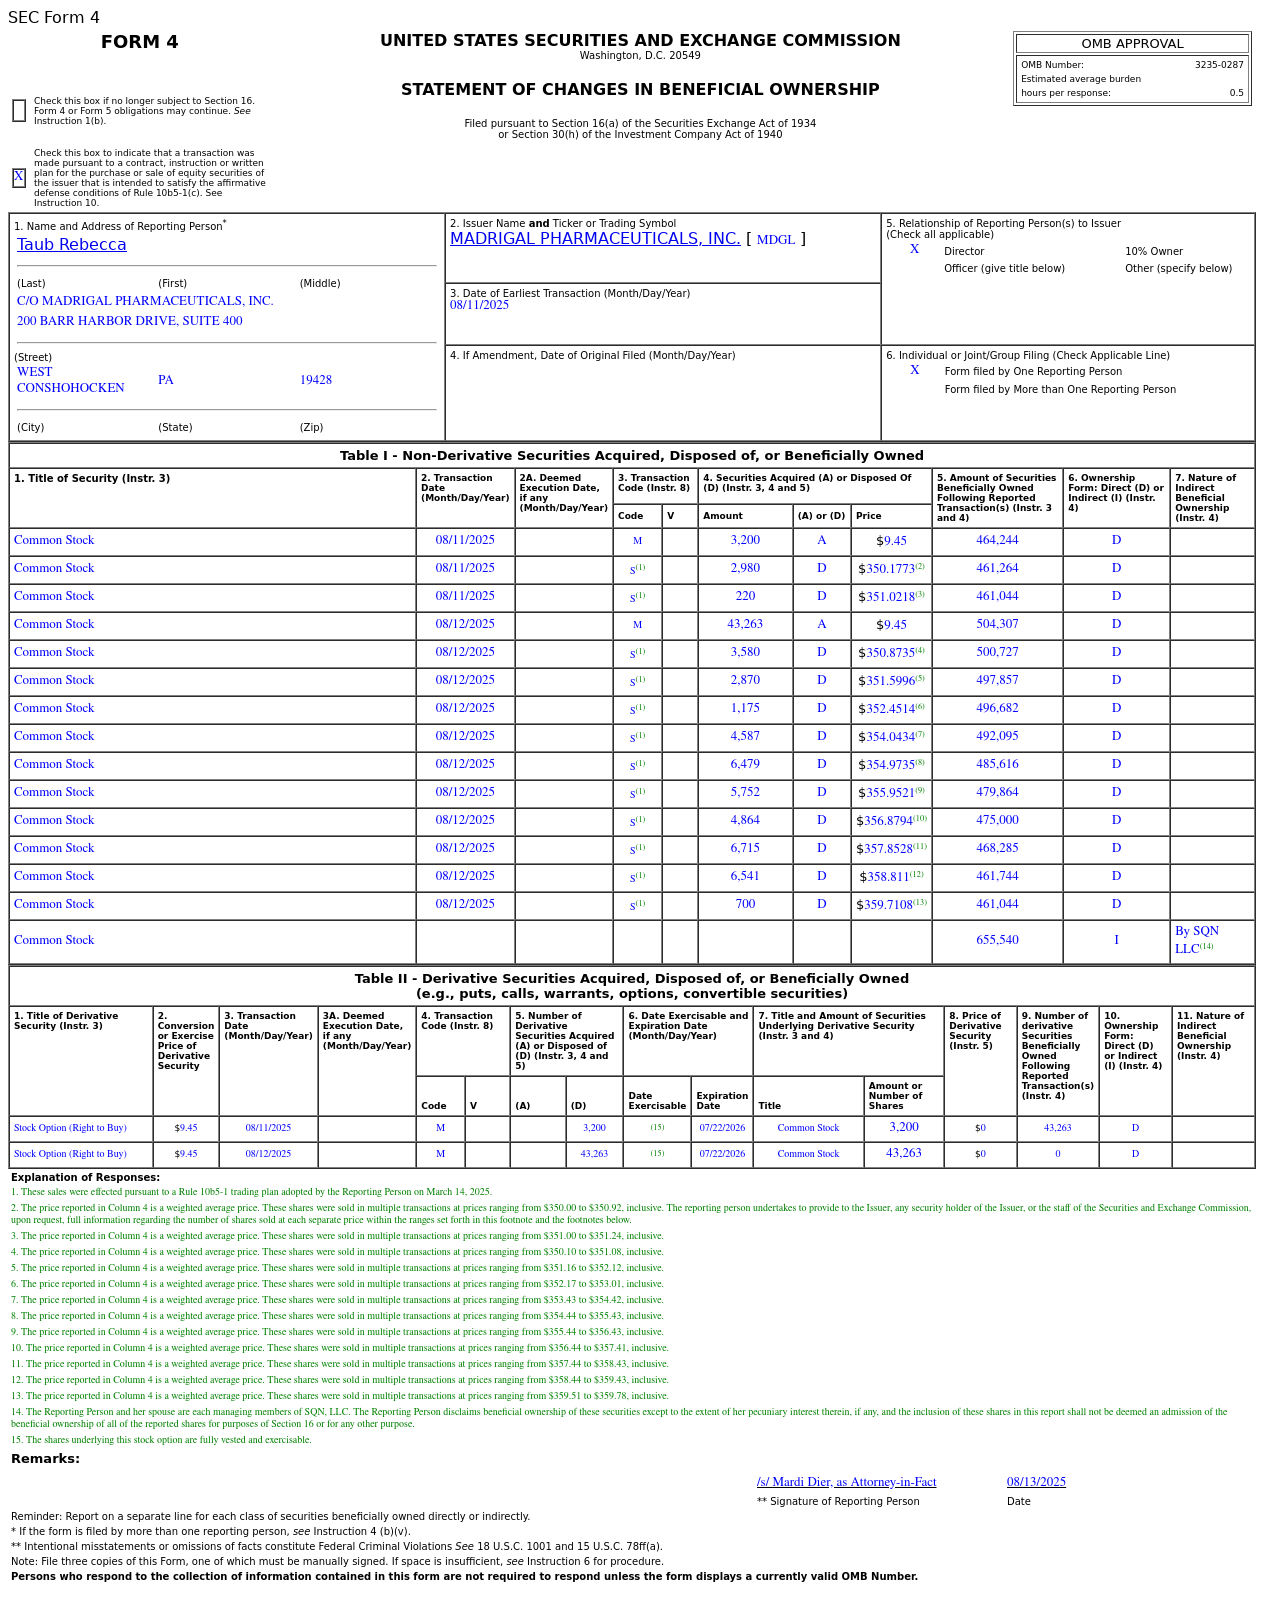Click the beneficially owned amount 464,244
Viewport: 1264px width, 1606px height.
click(997, 540)
